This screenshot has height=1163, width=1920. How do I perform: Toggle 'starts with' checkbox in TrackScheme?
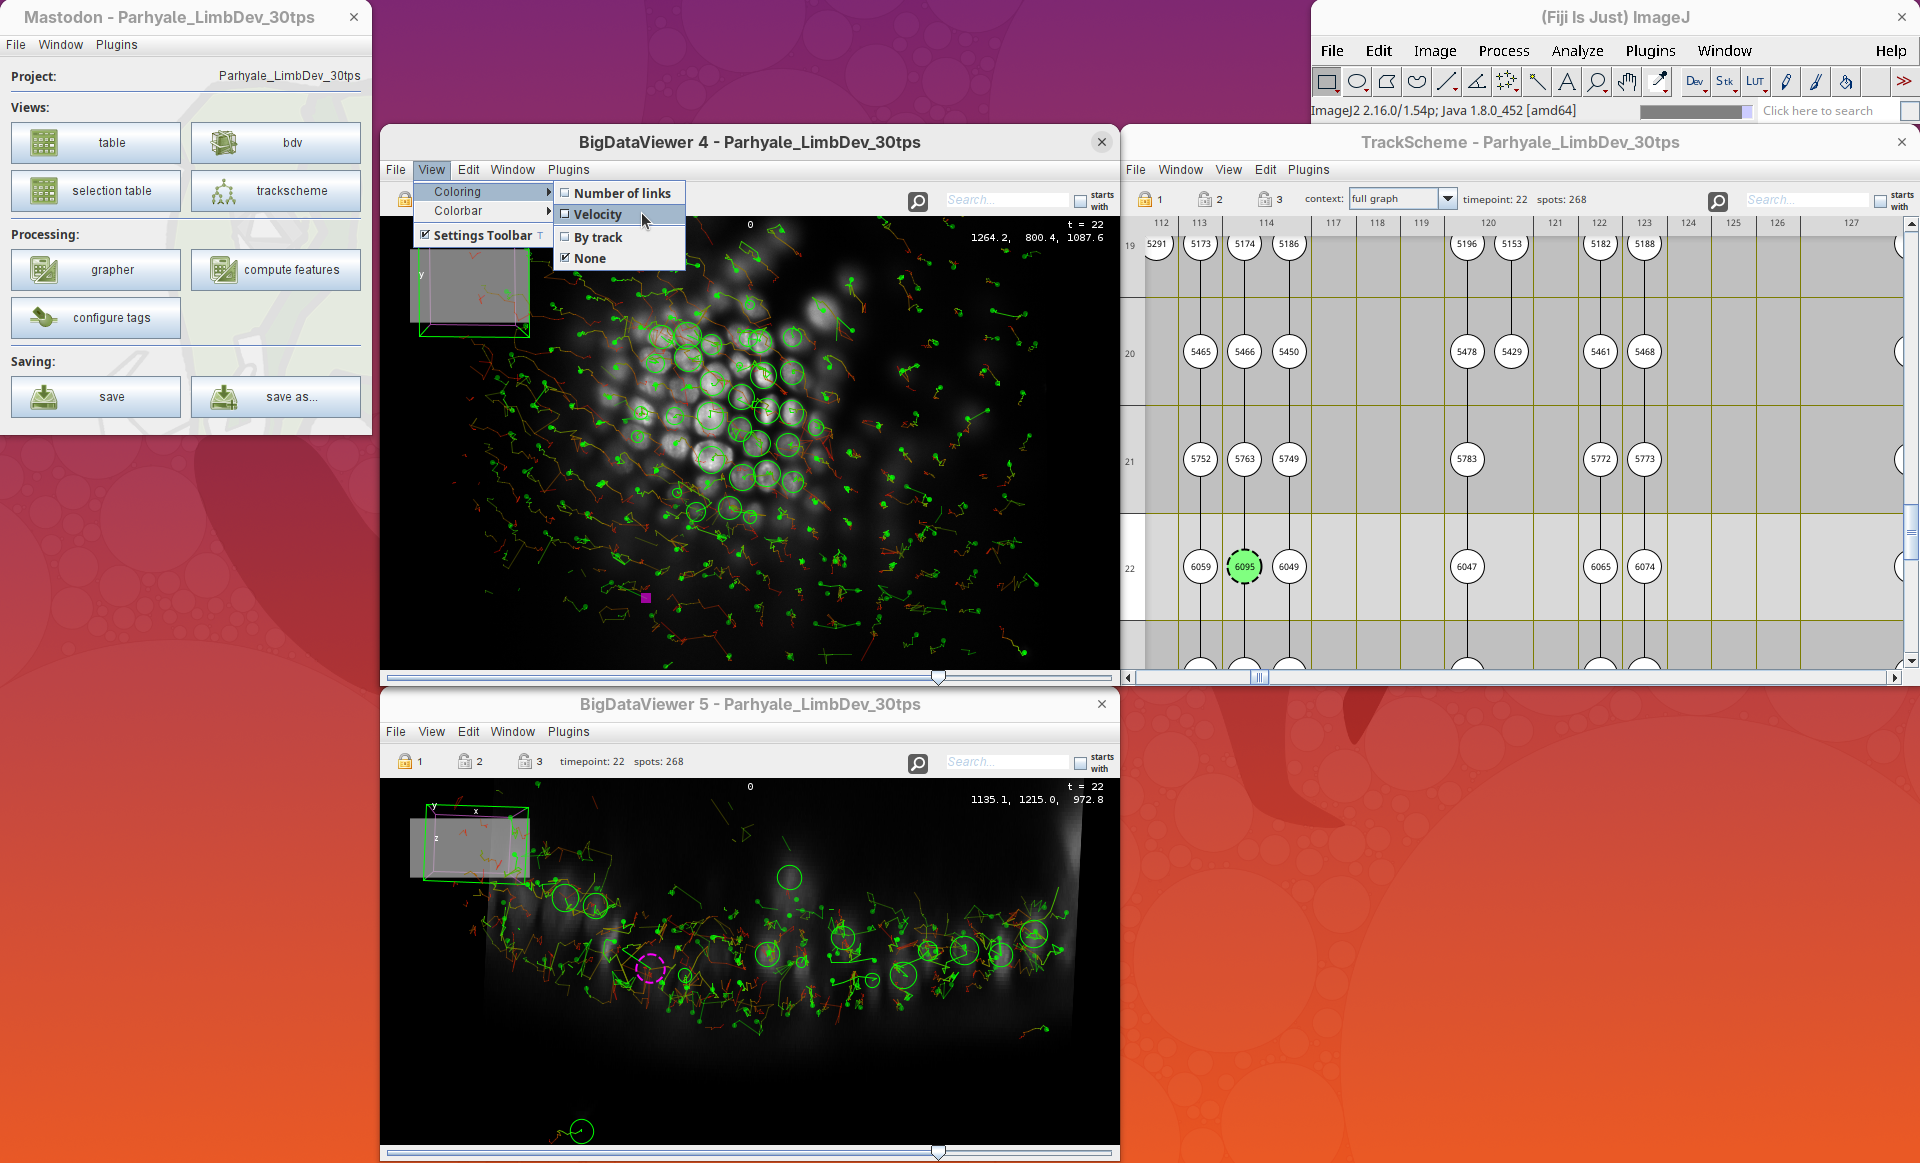1880,201
